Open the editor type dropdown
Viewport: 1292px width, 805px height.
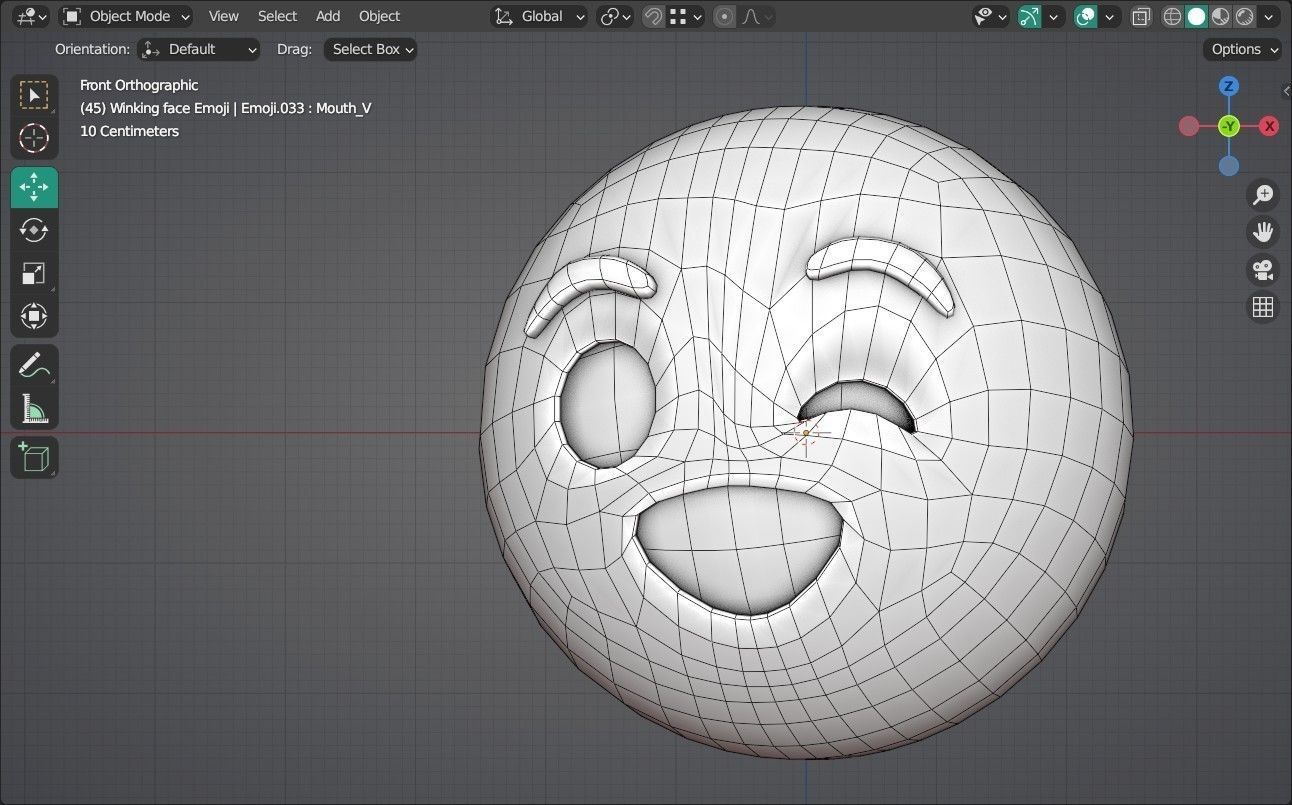31,16
